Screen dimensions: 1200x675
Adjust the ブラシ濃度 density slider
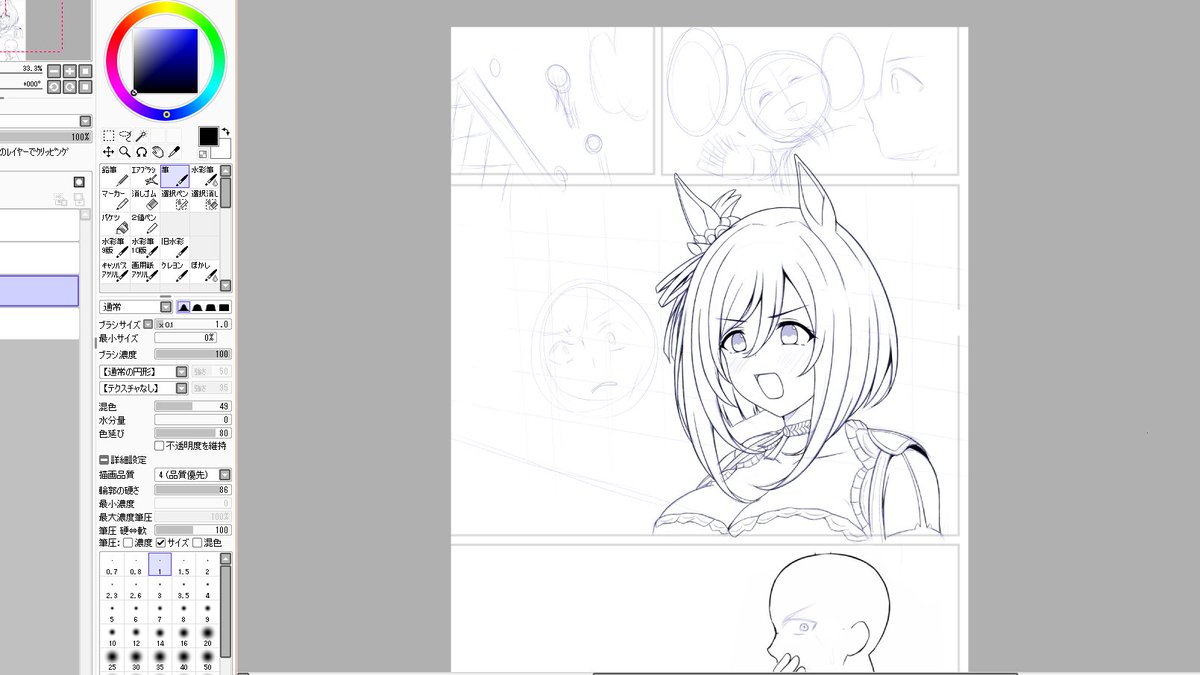[x=193, y=354]
